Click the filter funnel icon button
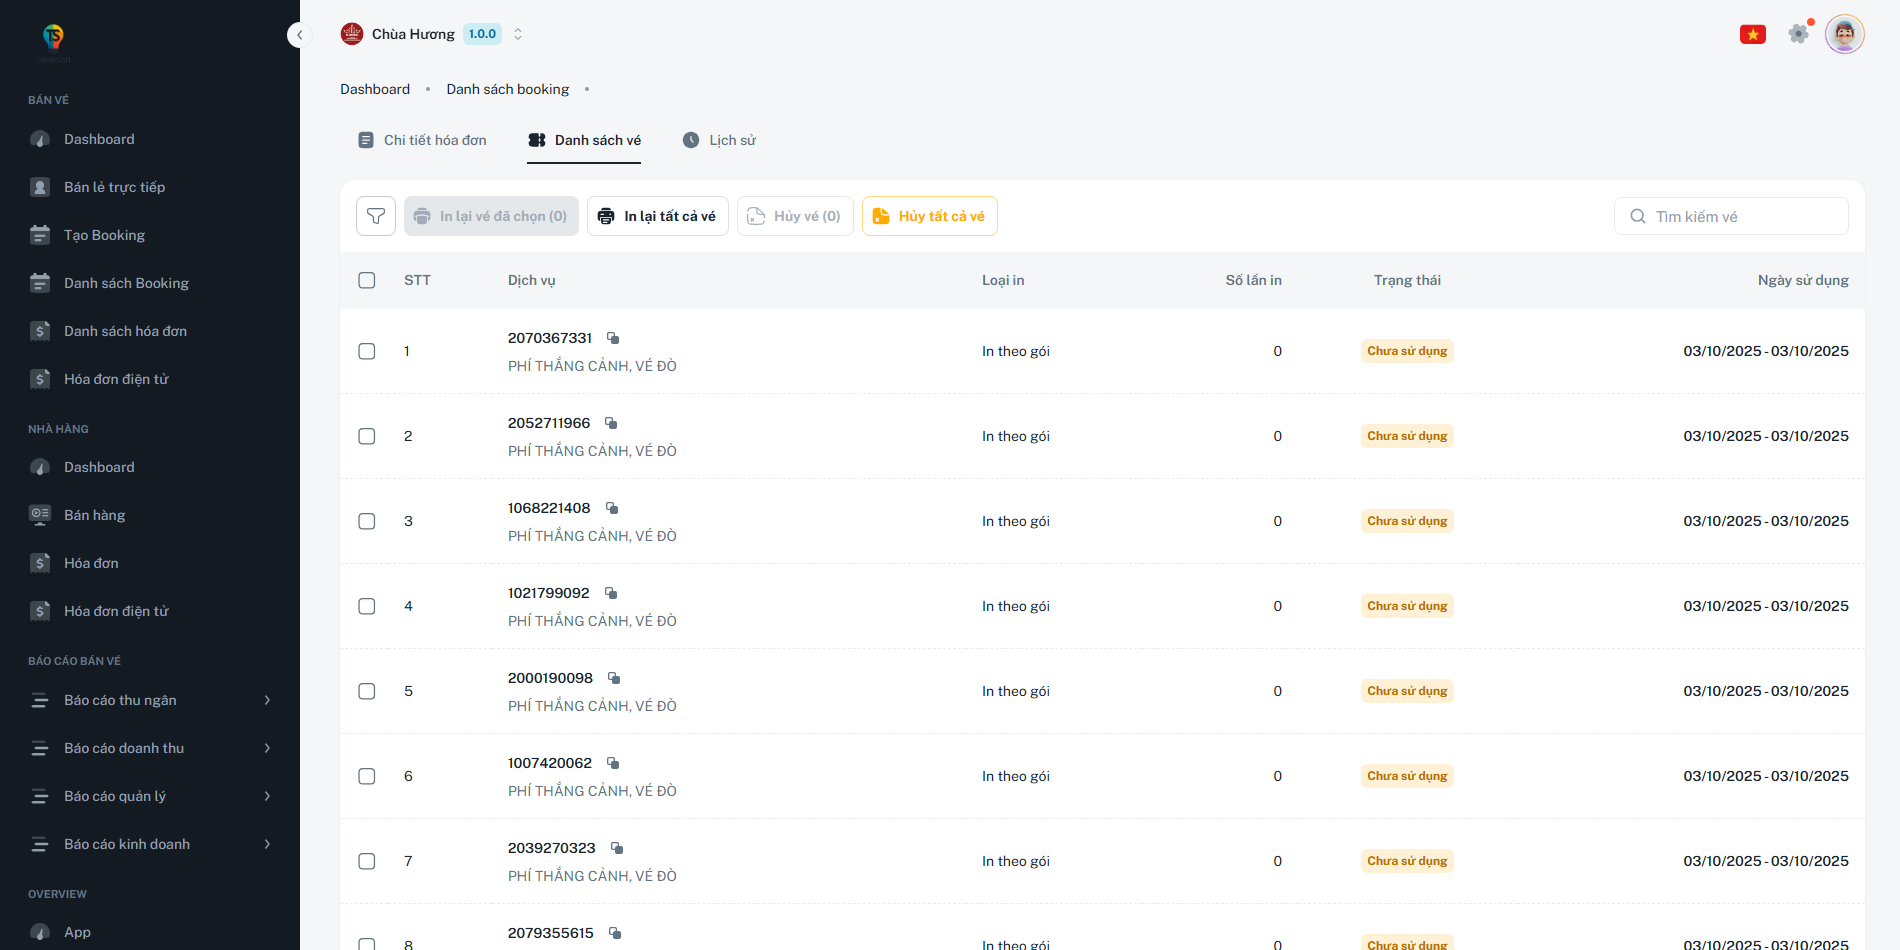 pos(376,216)
